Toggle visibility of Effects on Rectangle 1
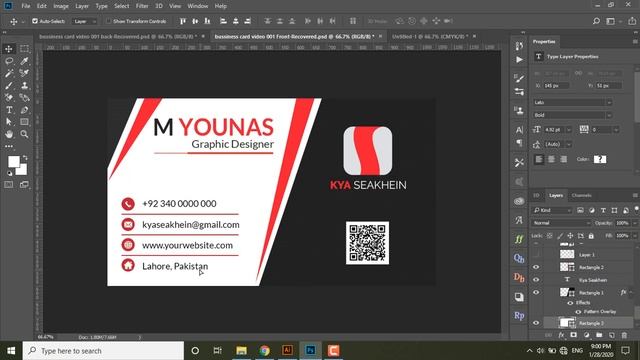 coord(570,303)
